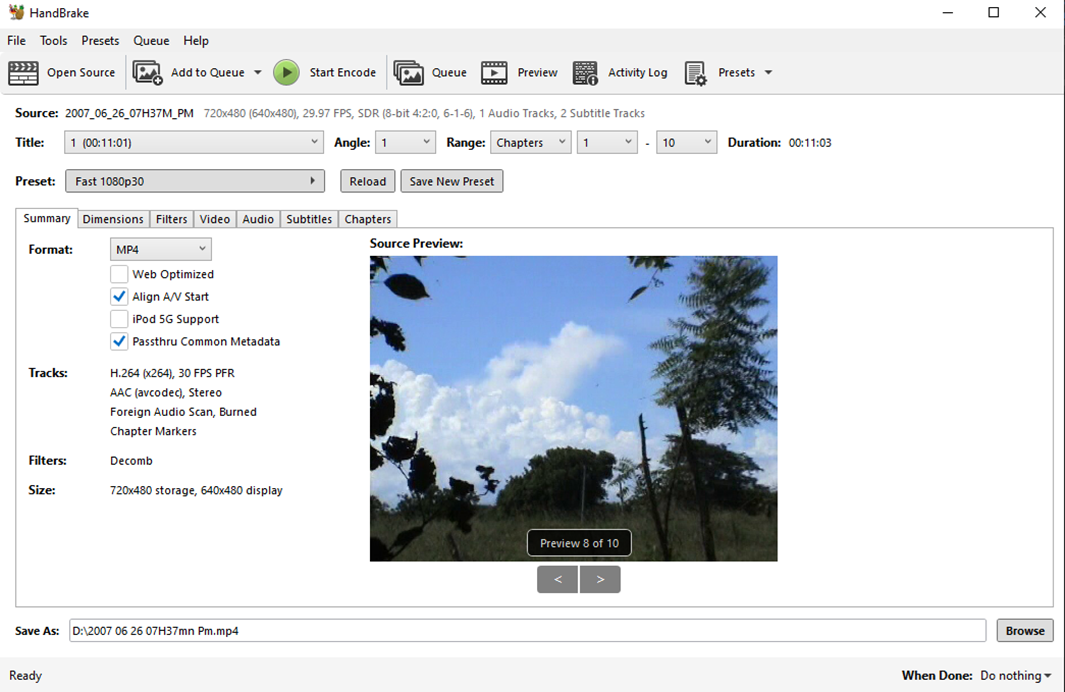Expand the Format MP4 dropdown
This screenshot has width=1065, height=692.
coord(161,249)
